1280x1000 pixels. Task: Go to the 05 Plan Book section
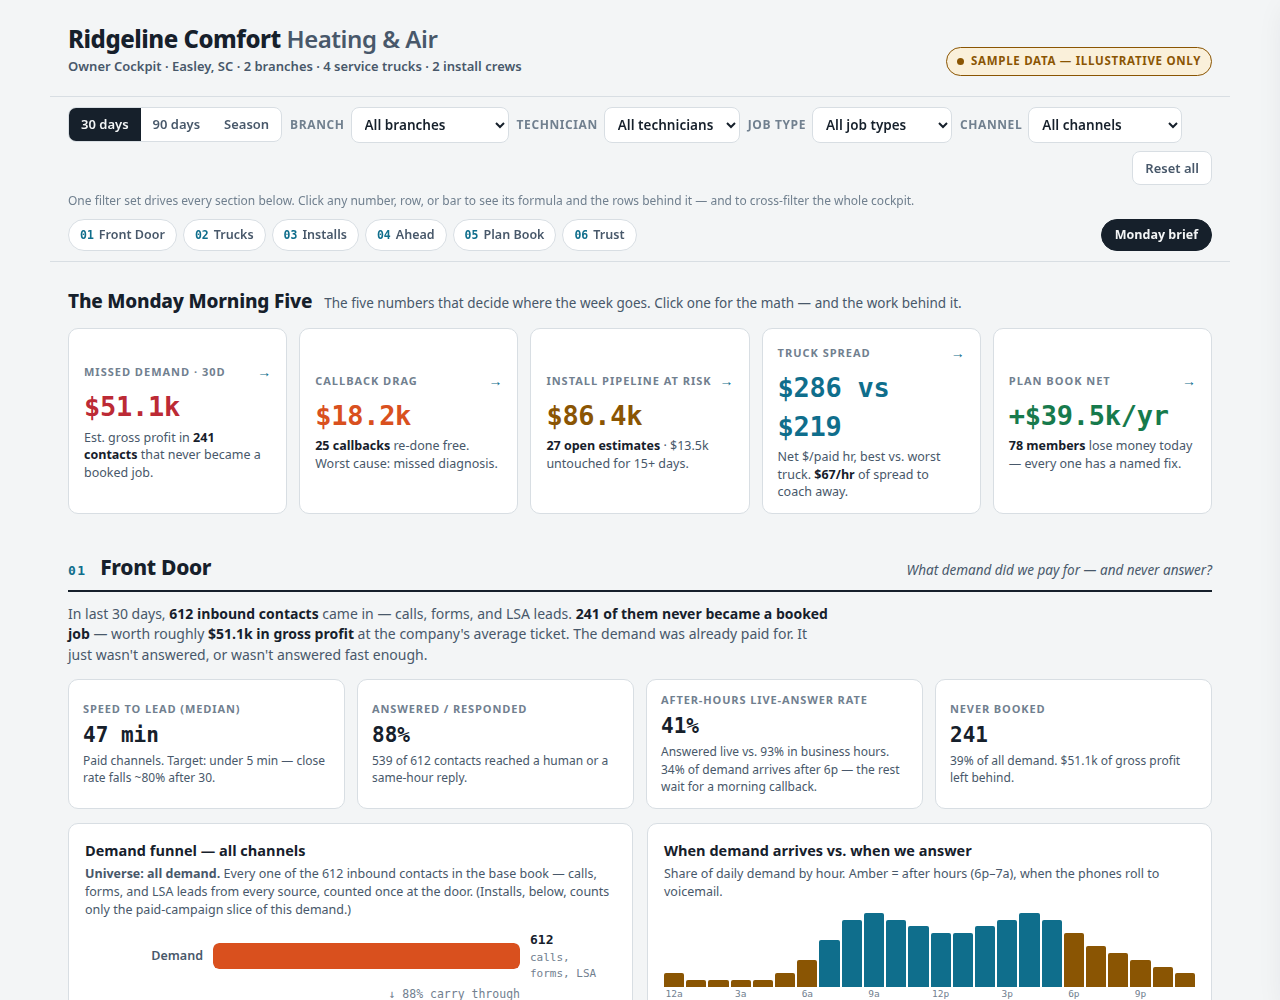click(505, 235)
